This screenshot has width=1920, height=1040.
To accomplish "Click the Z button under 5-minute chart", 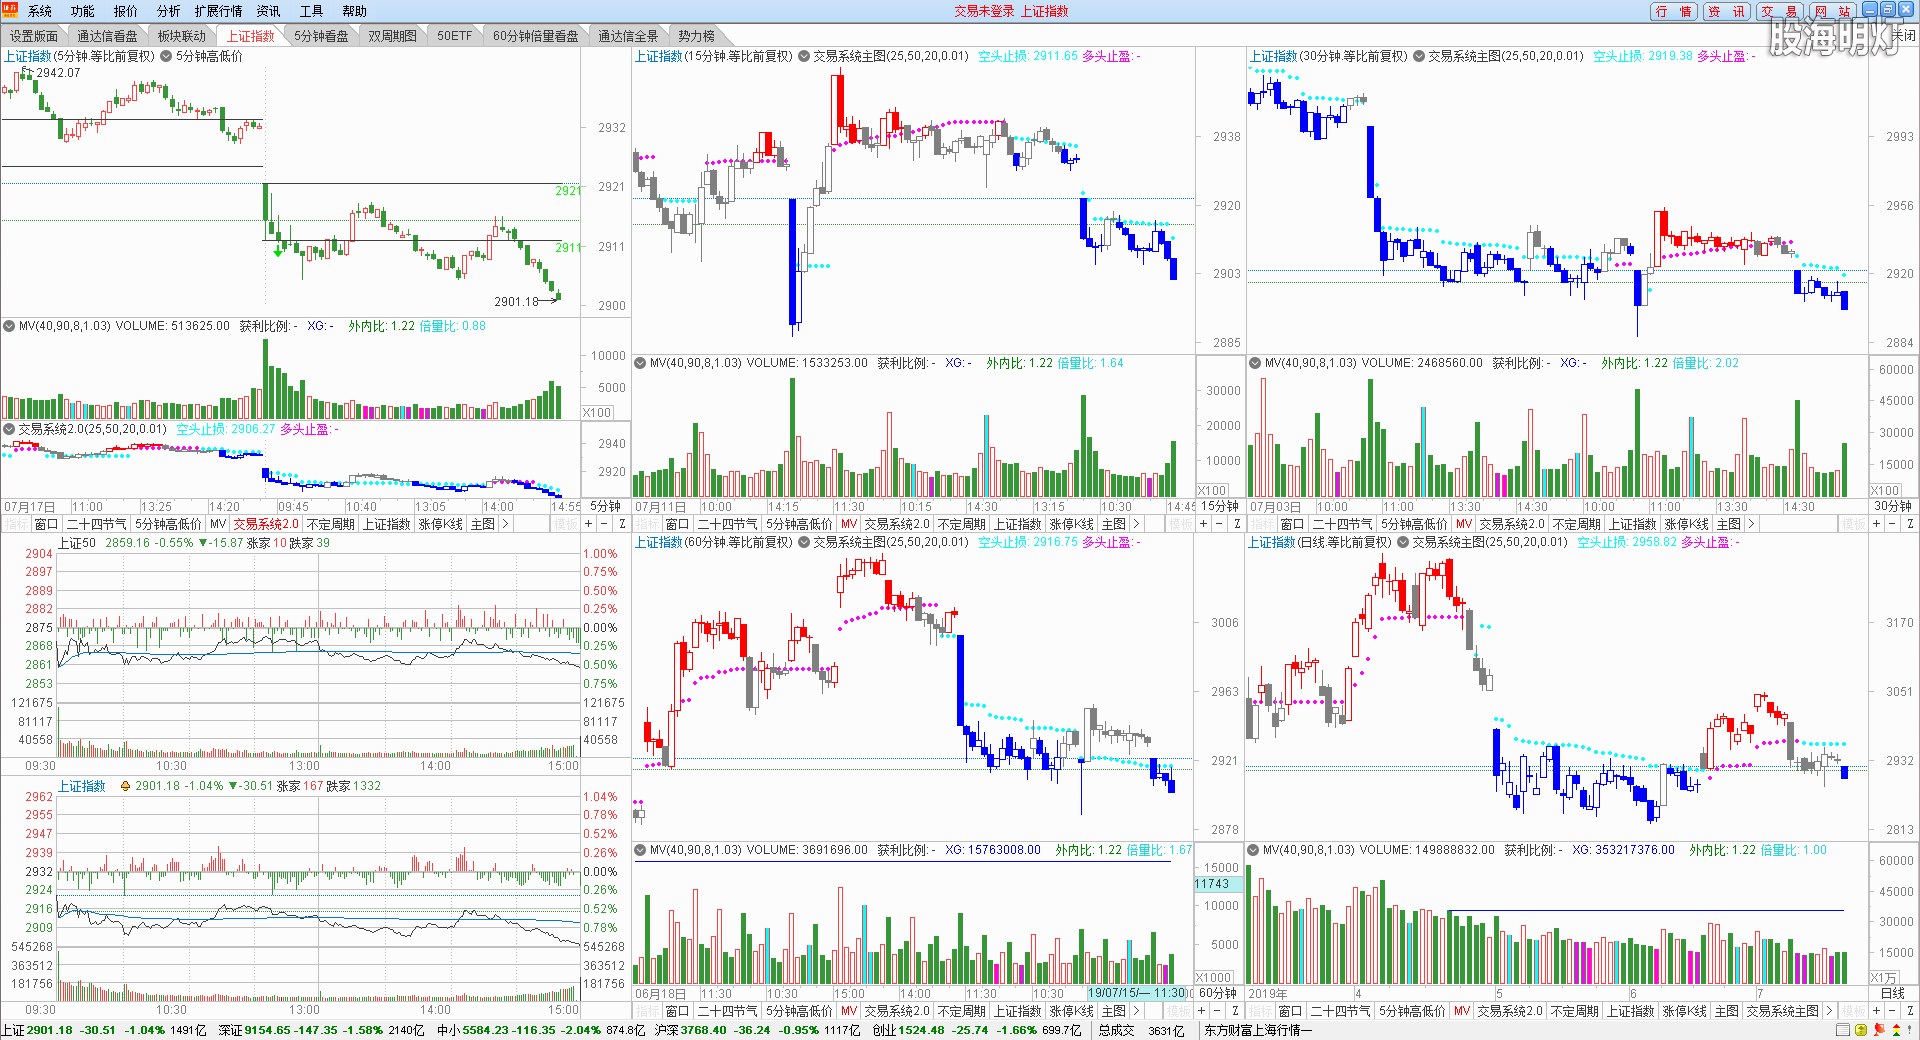I will pos(622,524).
